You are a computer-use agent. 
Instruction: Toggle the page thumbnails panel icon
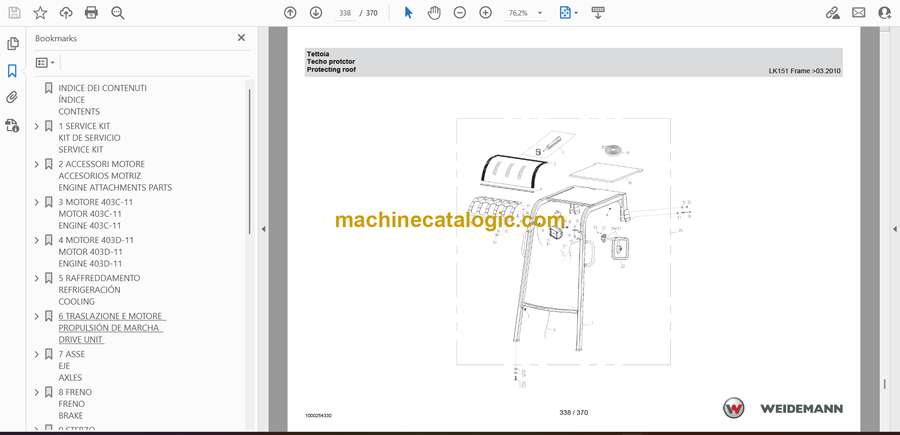click(13, 44)
